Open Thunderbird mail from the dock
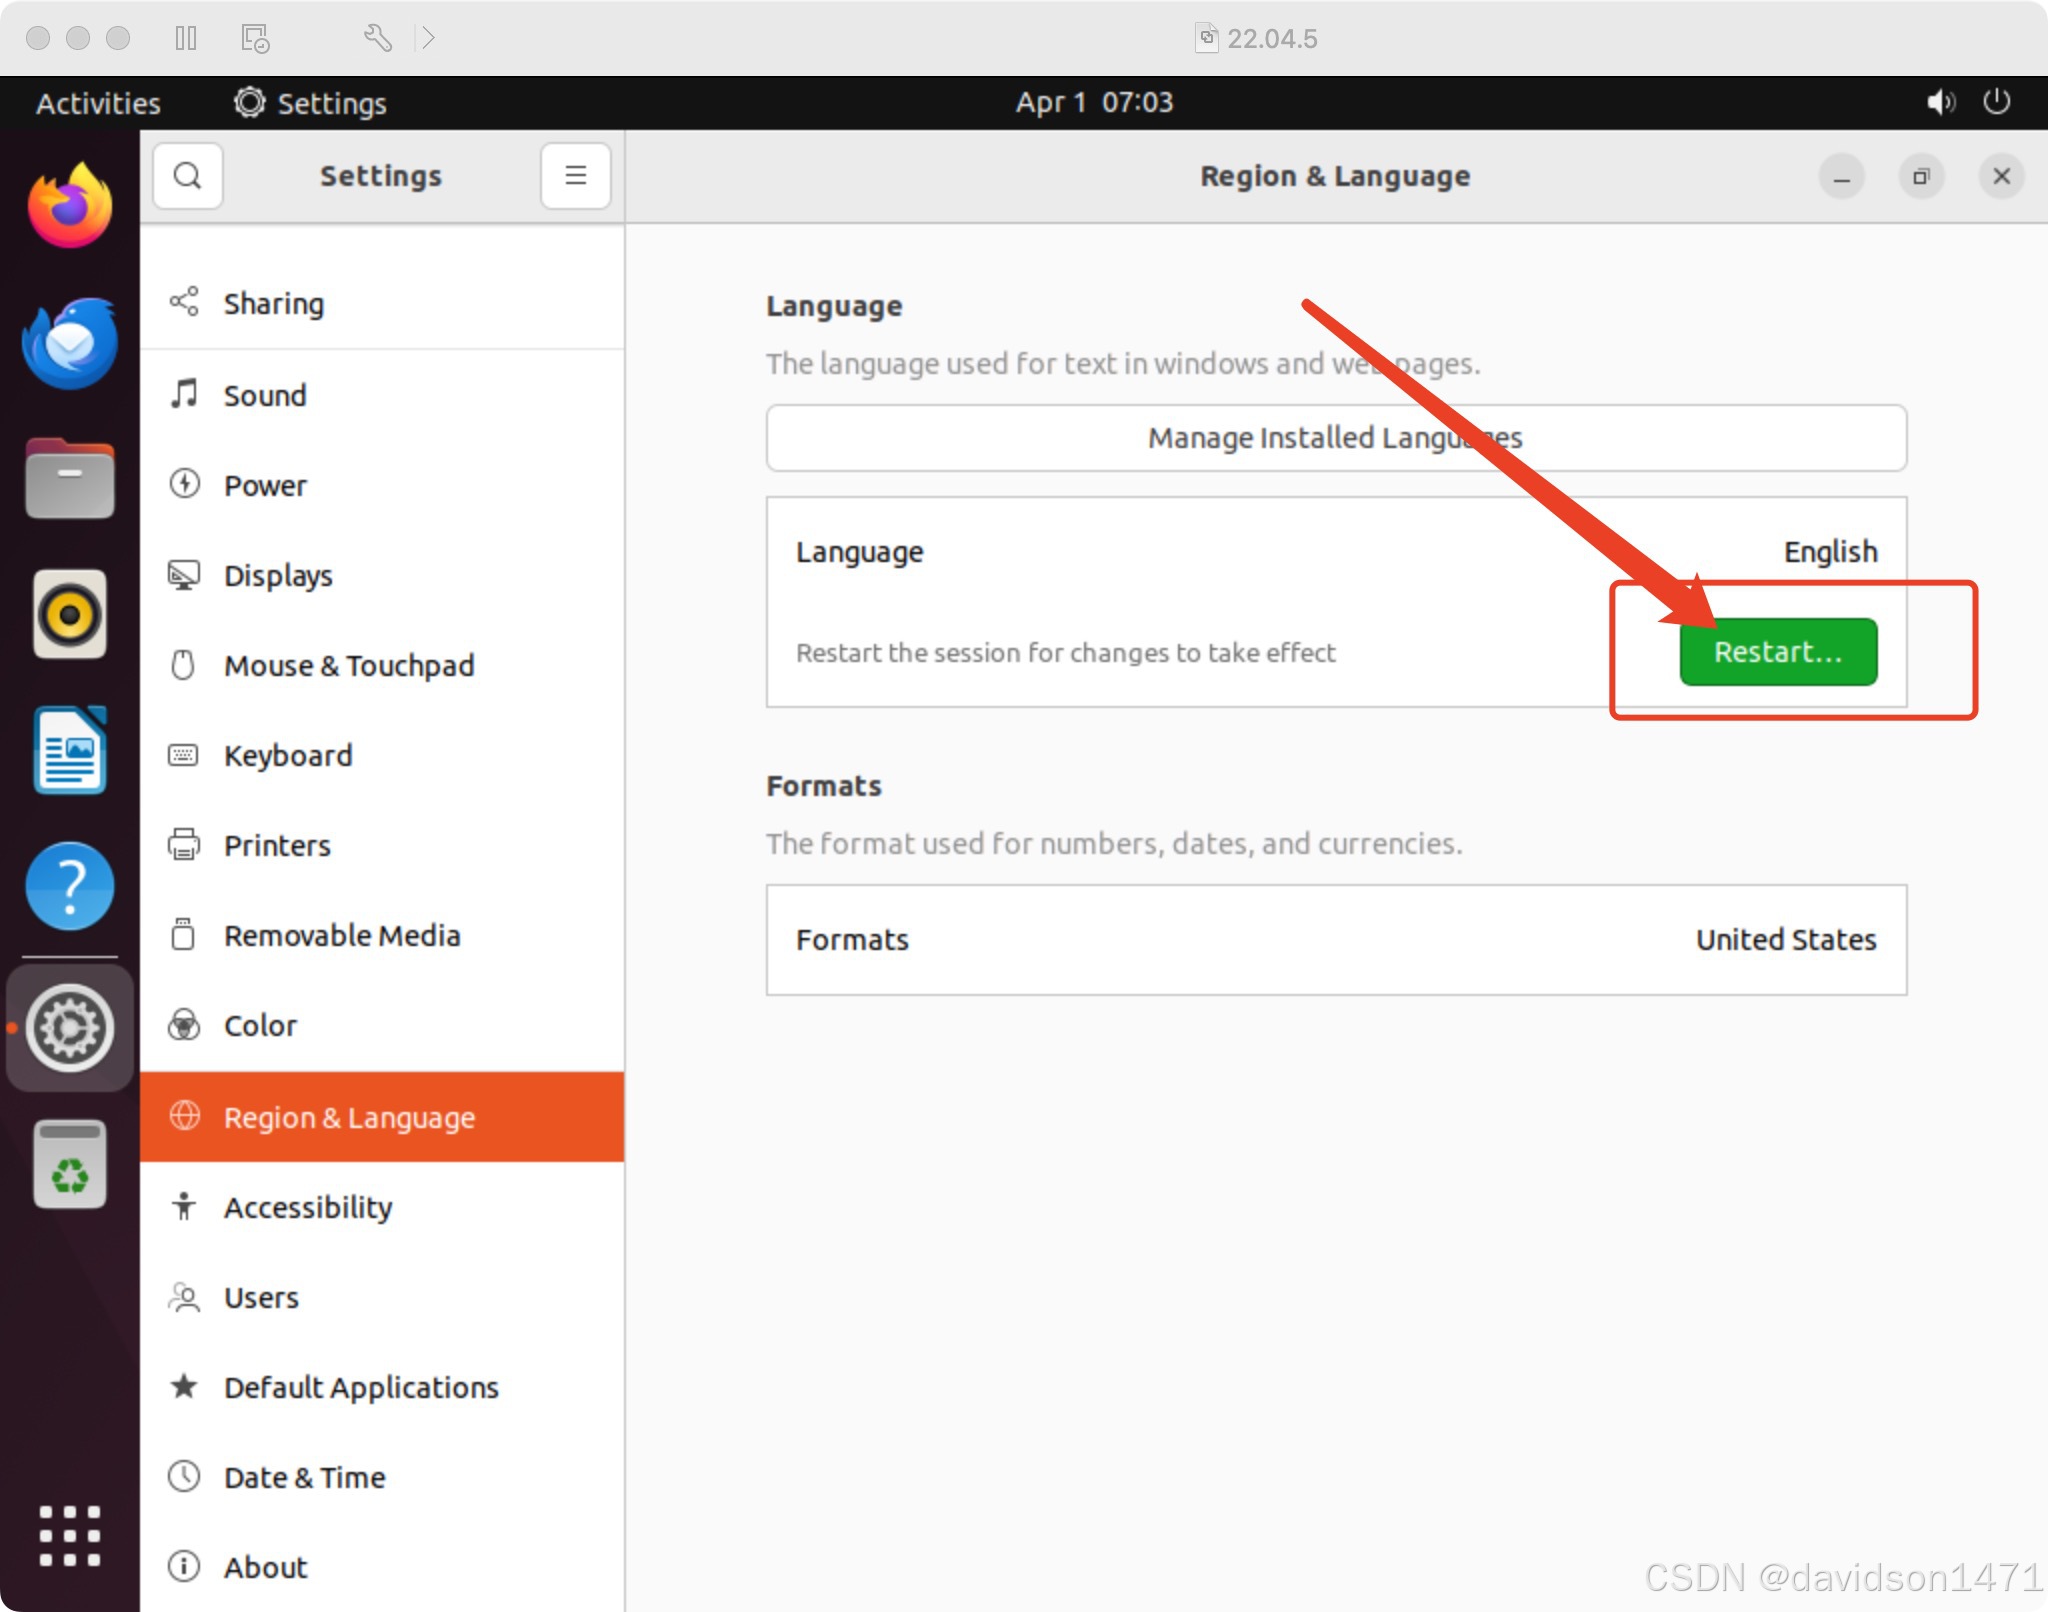Screen dimensions: 2048x1612 coord(70,343)
